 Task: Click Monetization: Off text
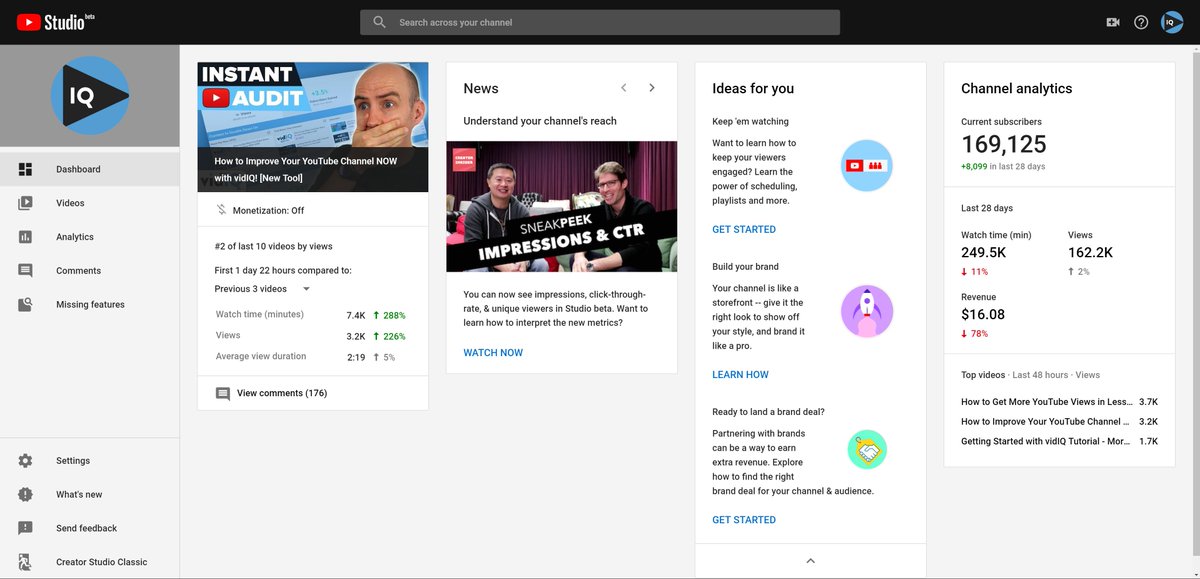(x=268, y=211)
